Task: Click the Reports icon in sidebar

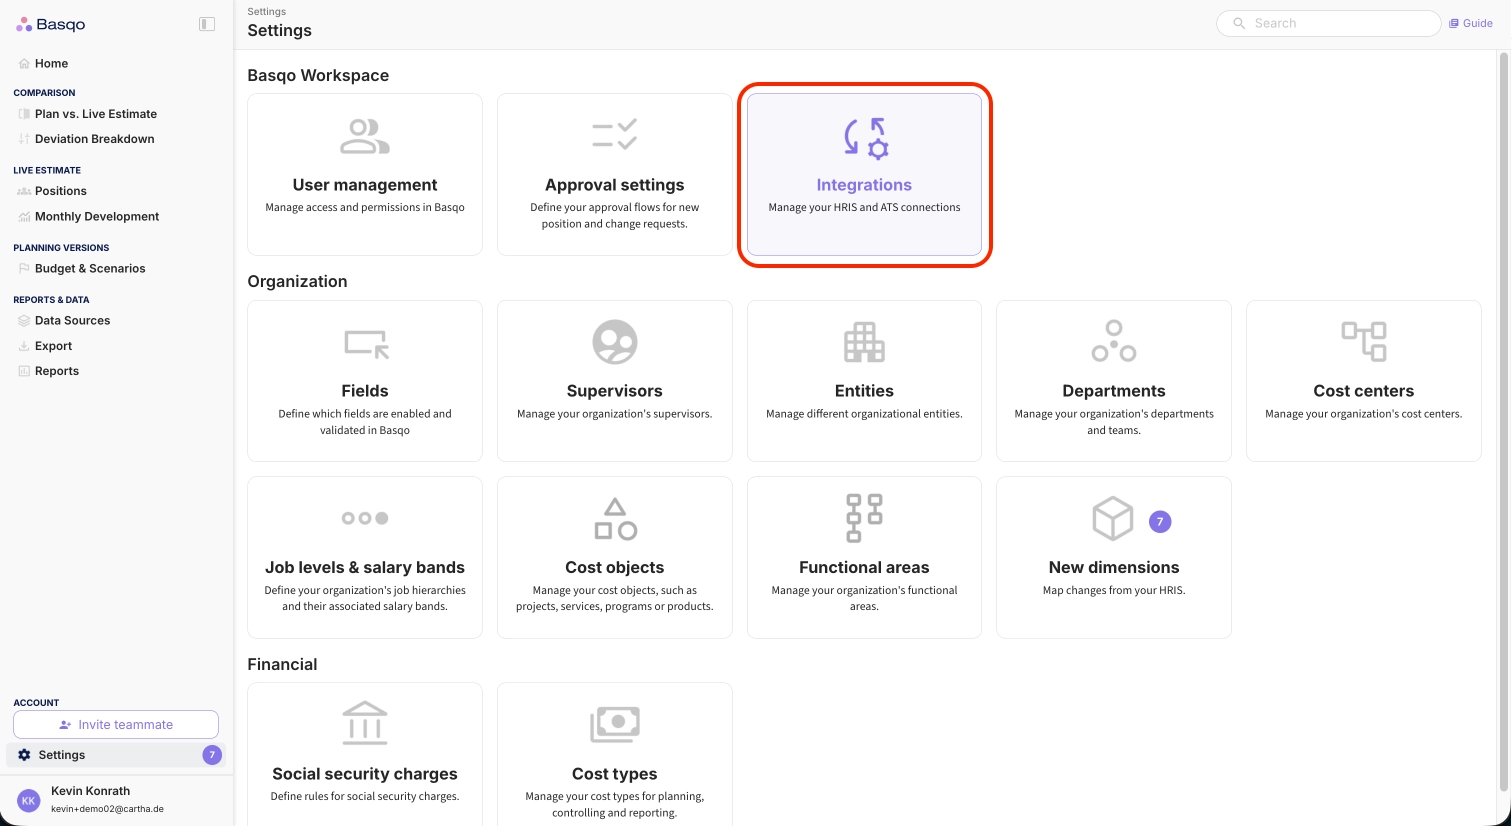Action: click(24, 371)
